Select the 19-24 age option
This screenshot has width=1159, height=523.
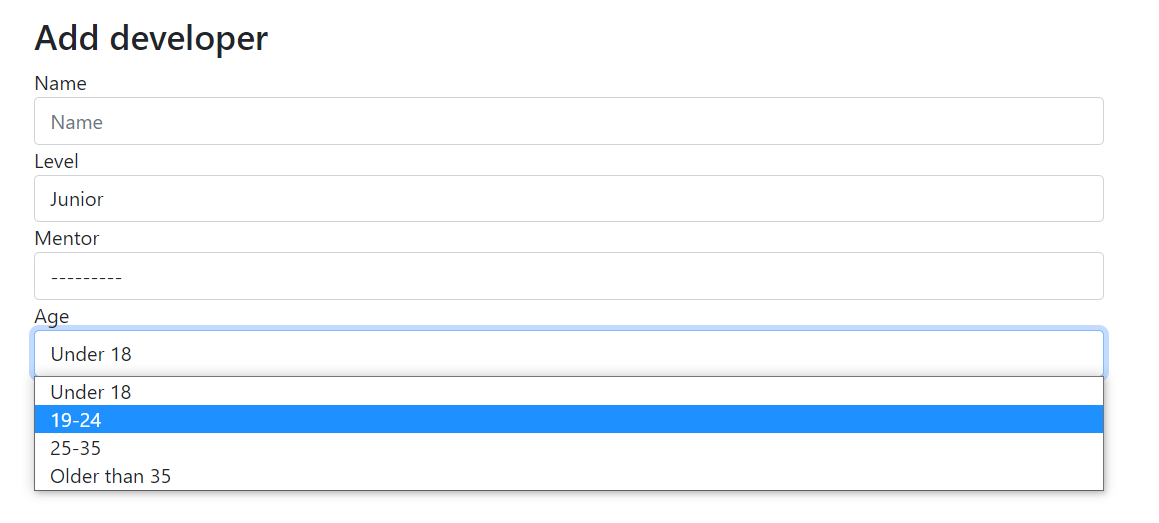pos(568,420)
